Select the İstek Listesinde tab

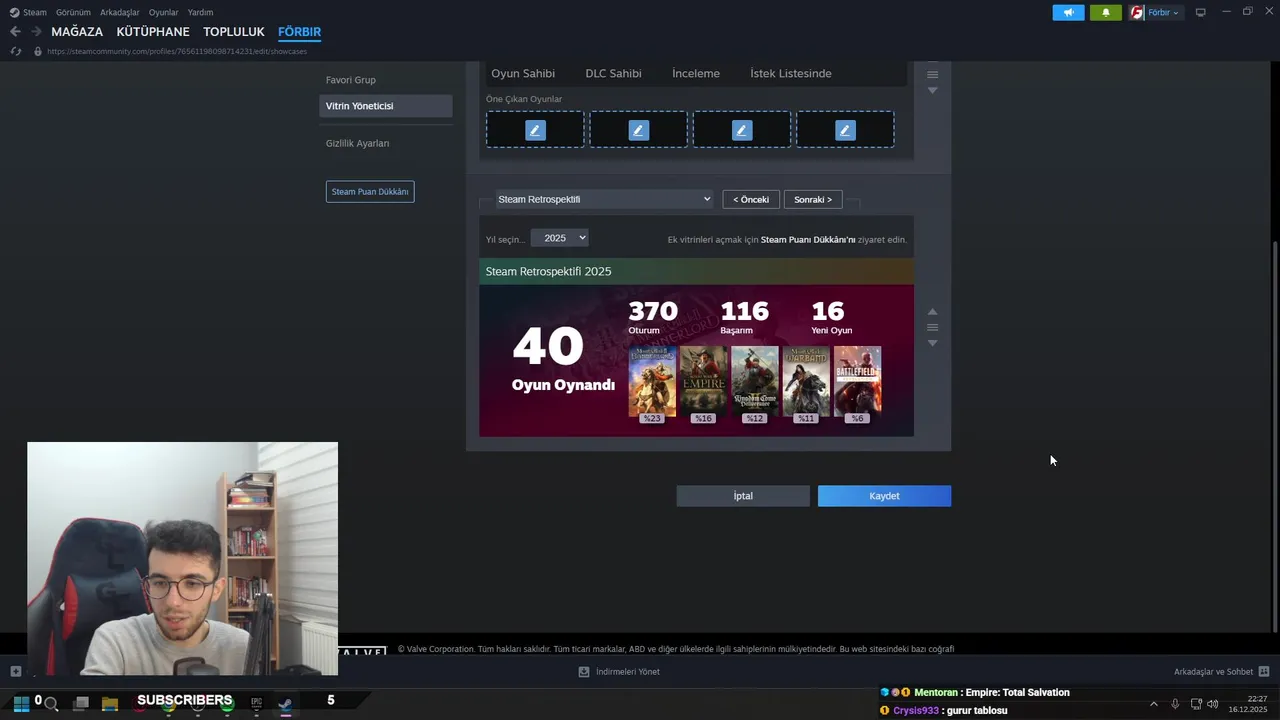pos(790,73)
